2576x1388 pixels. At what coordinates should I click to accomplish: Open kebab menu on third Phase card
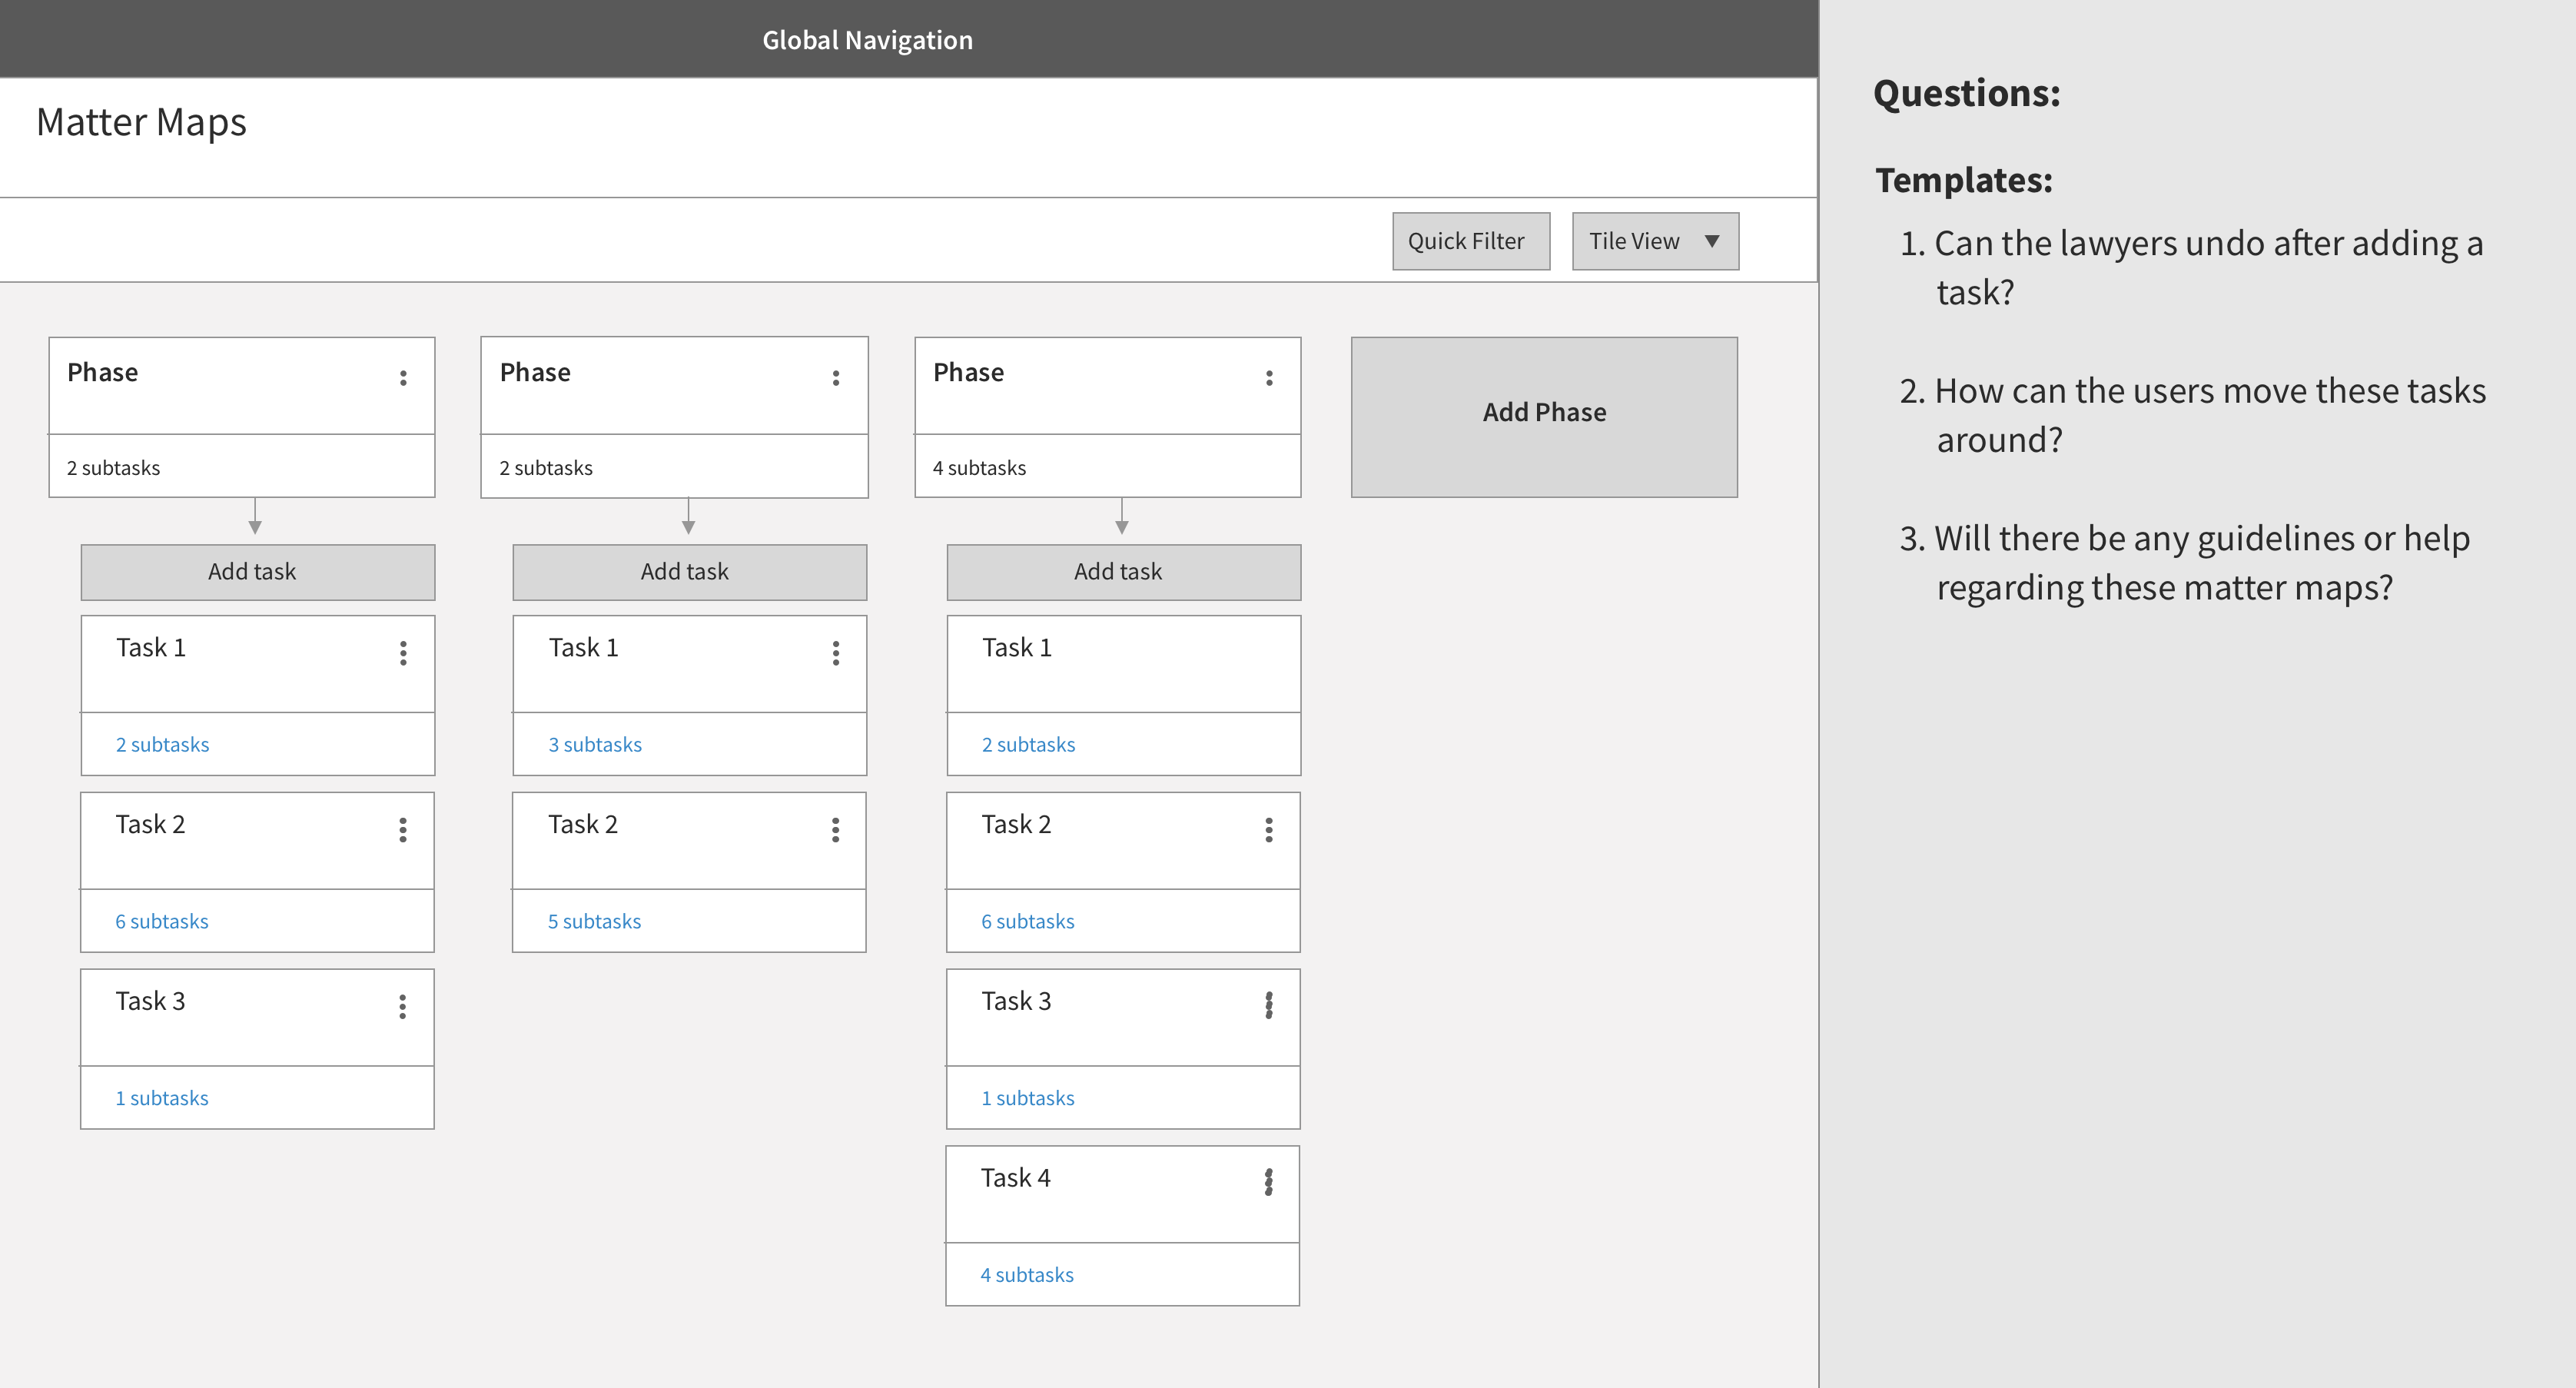pyautogui.click(x=1269, y=378)
